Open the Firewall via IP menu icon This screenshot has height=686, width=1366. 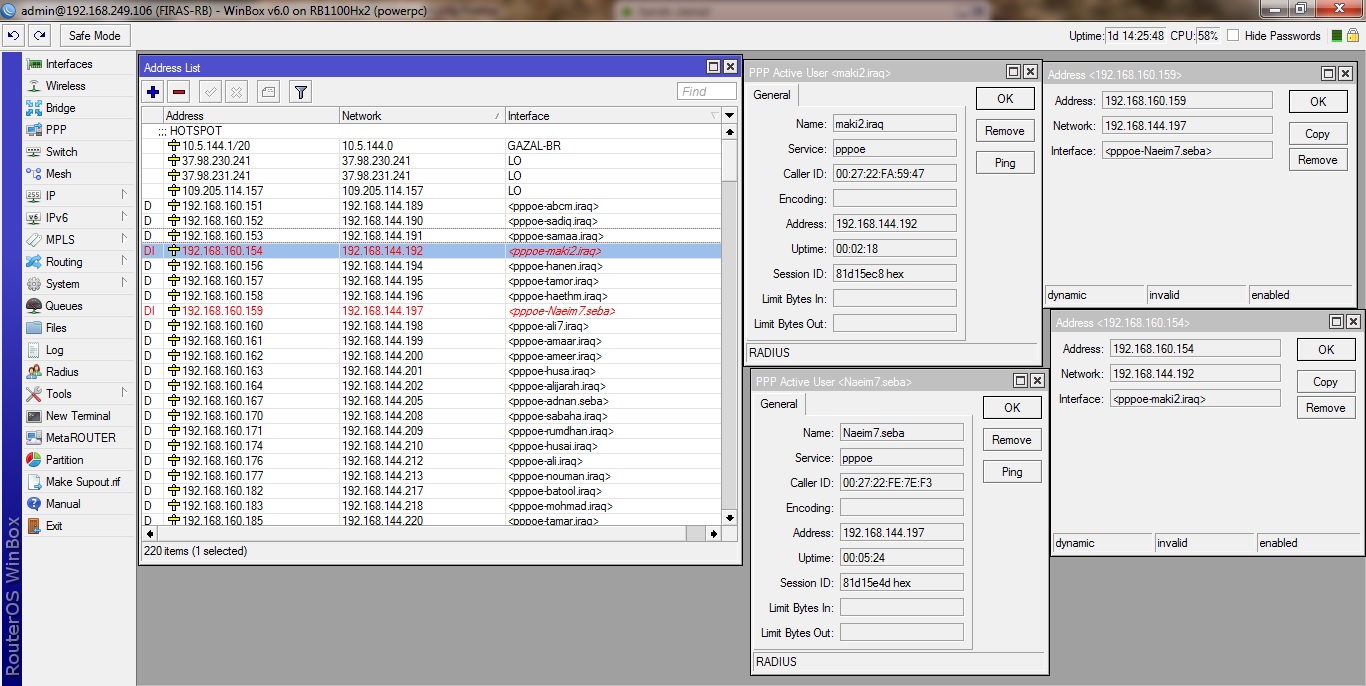pos(34,195)
